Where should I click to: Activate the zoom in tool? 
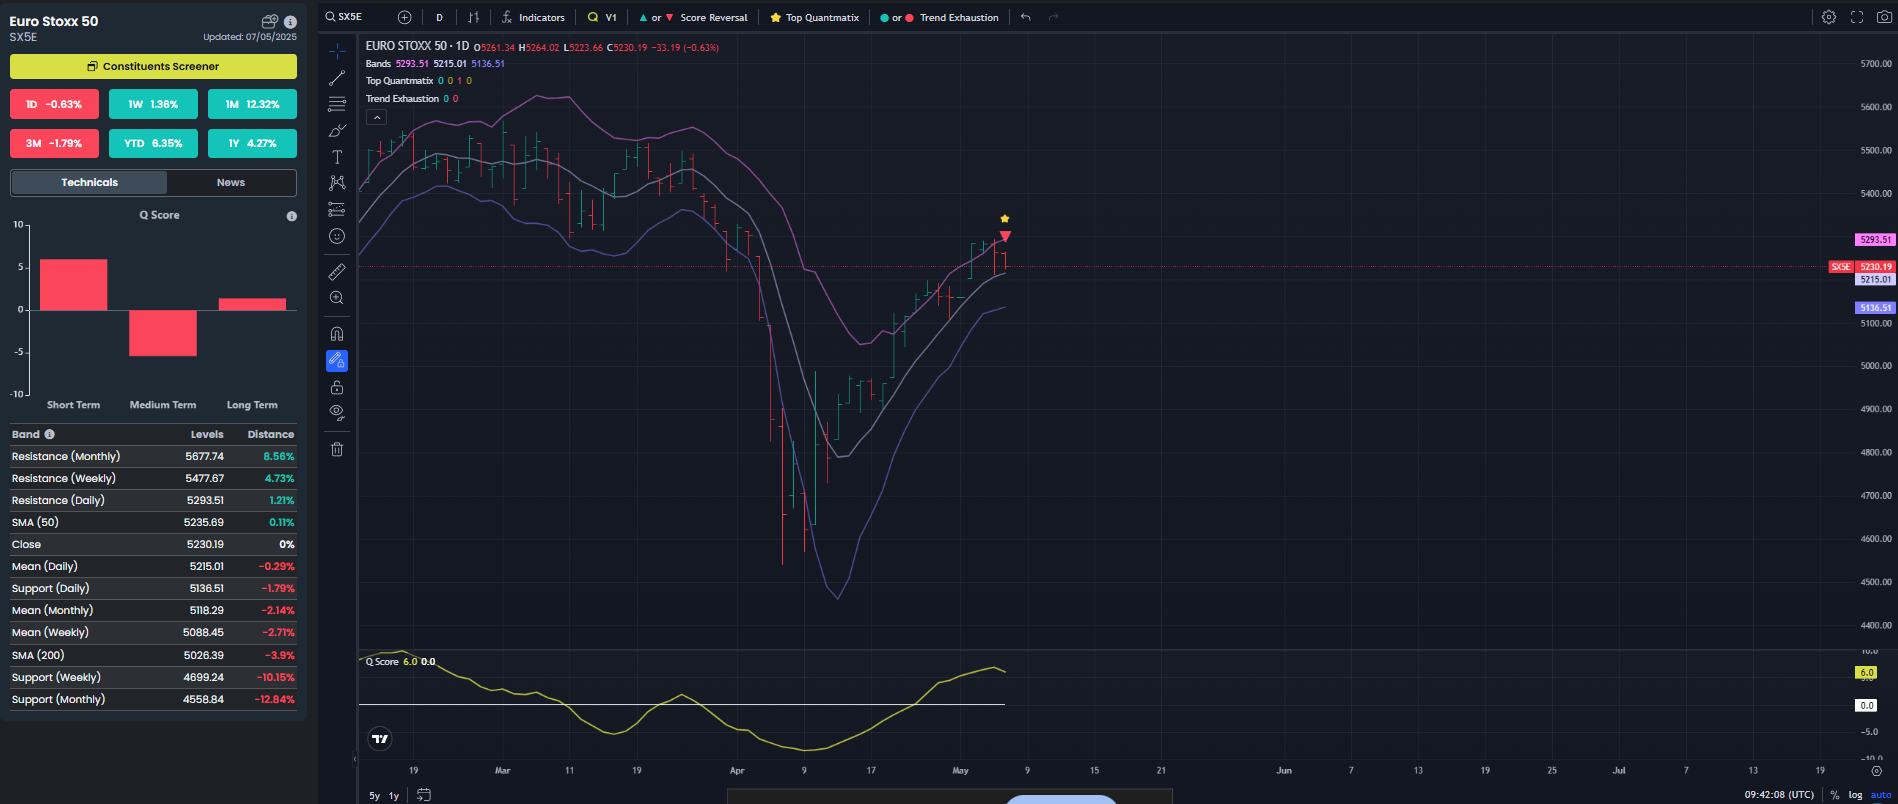pos(337,298)
